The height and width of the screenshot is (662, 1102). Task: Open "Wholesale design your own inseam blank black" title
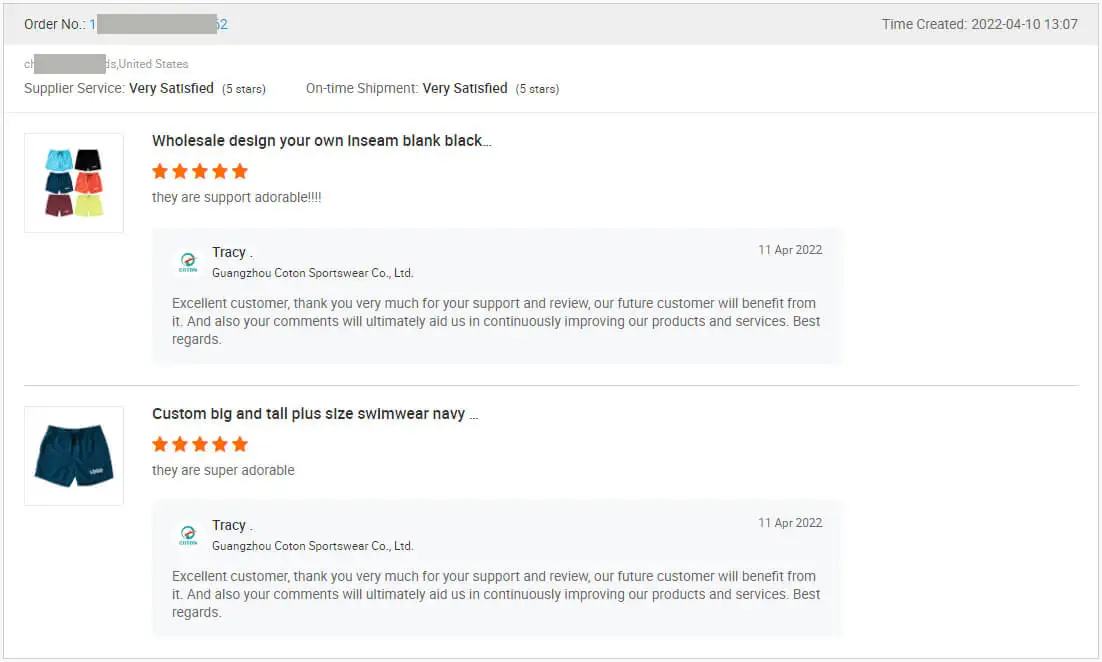tap(321, 141)
